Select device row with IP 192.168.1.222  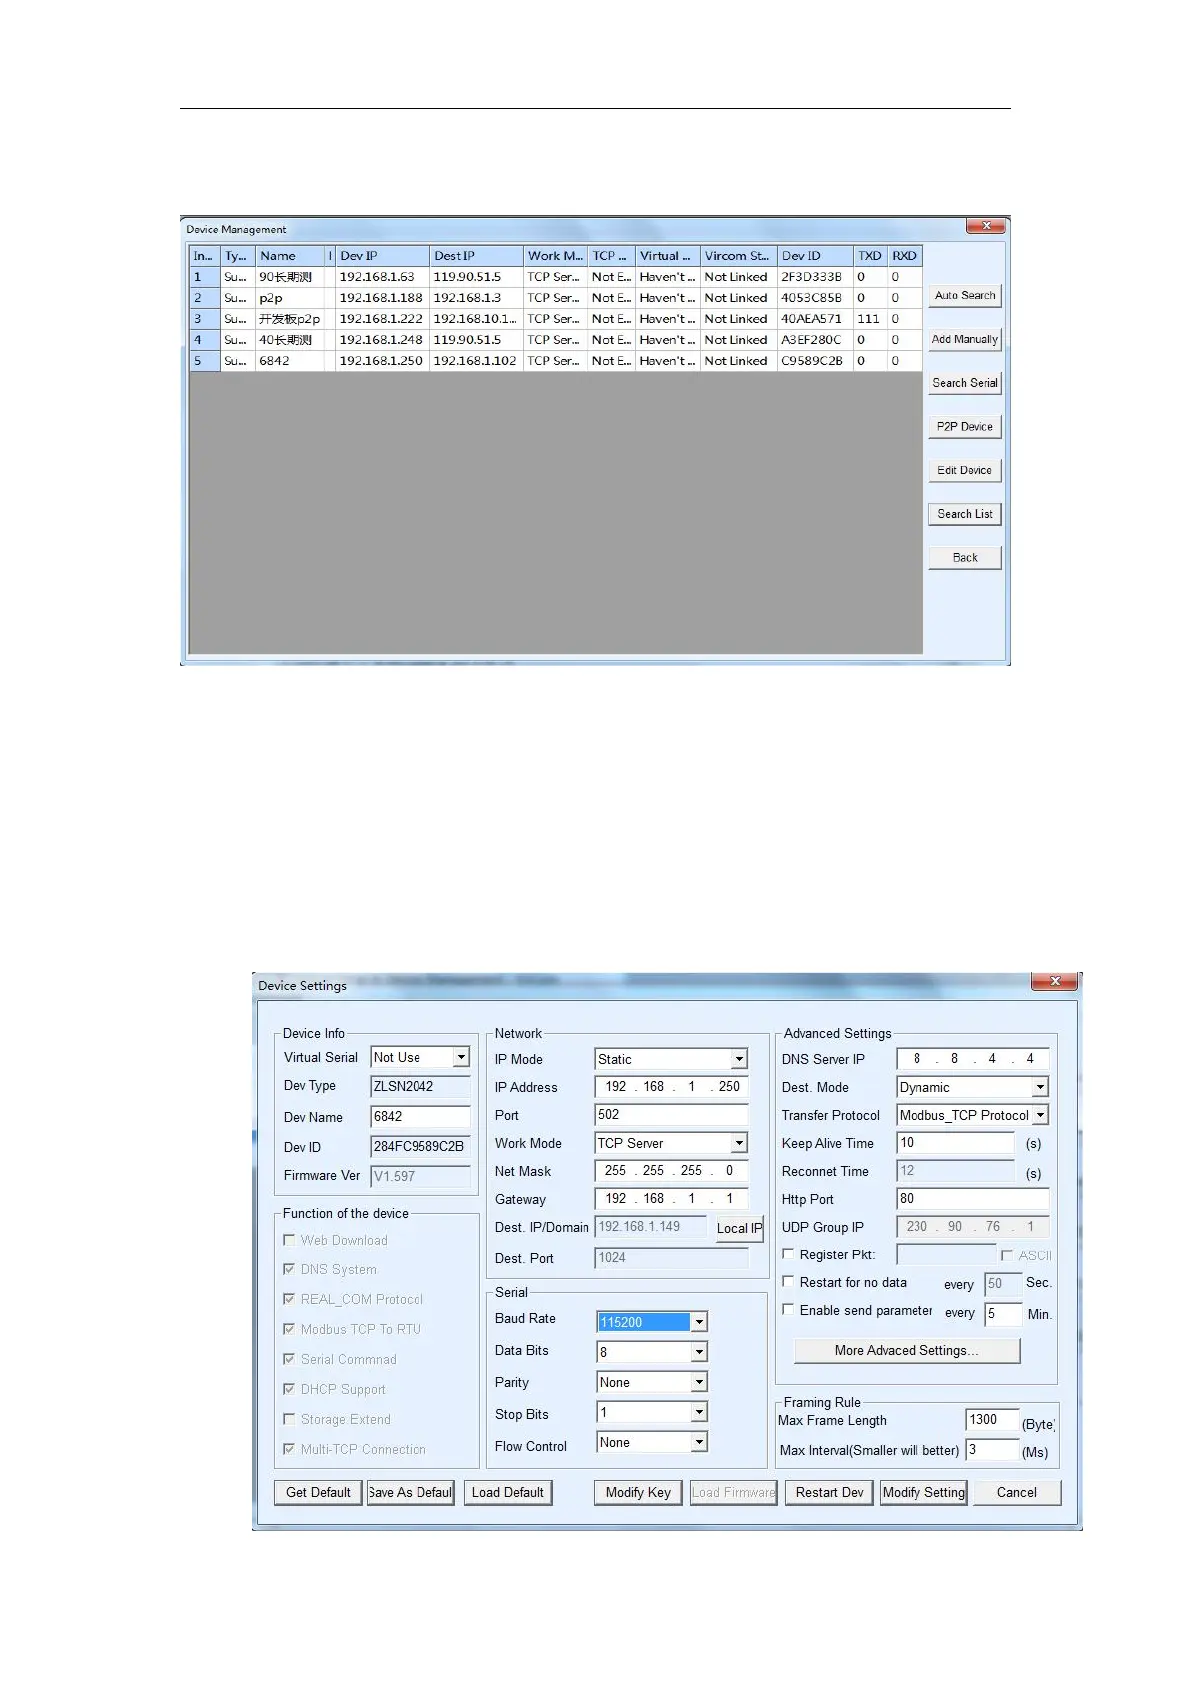click(x=555, y=319)
